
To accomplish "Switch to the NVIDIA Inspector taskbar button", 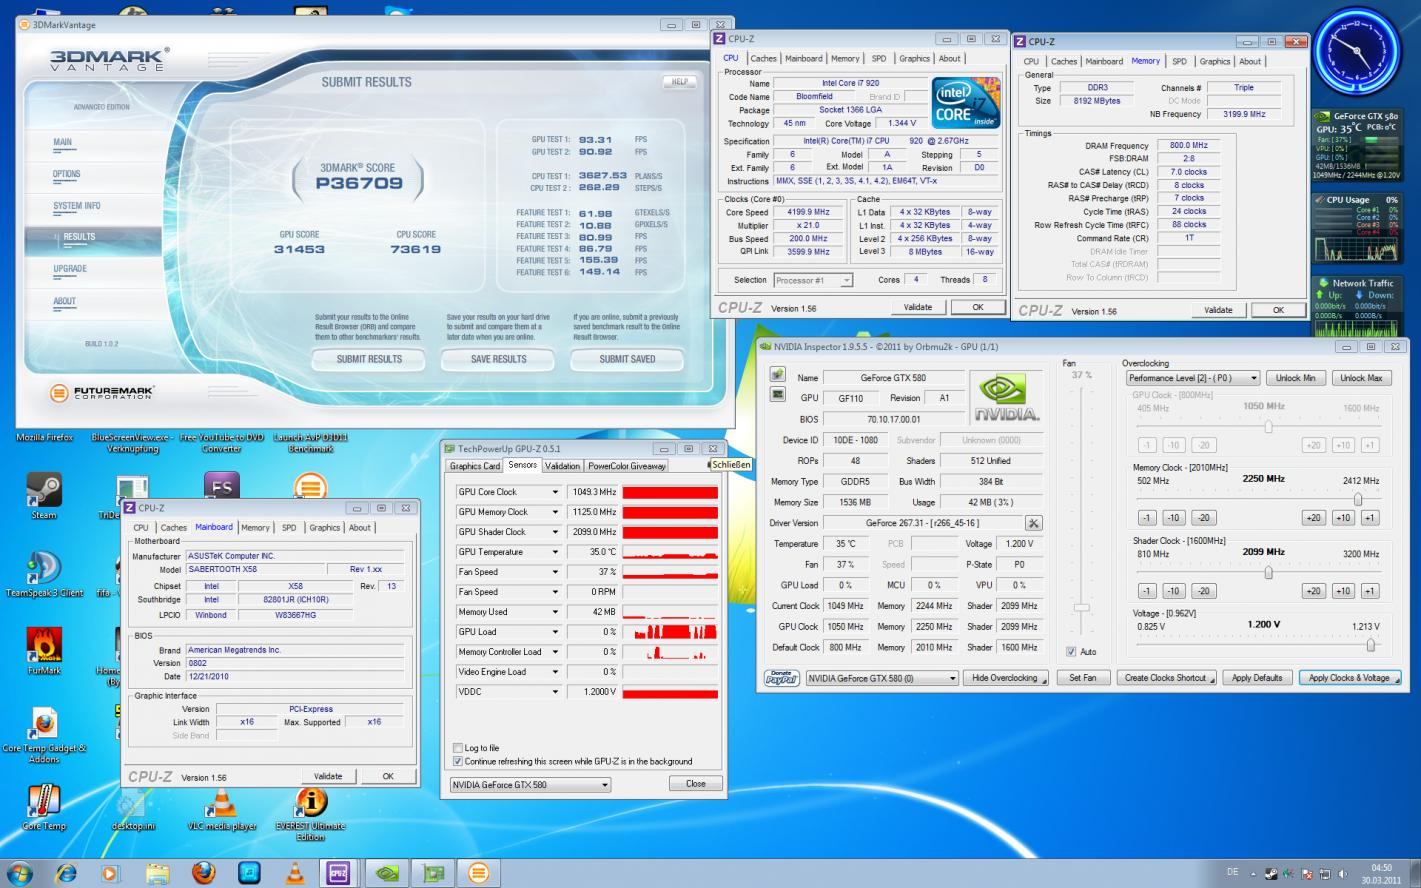I will pyautogui.click(x=386, y=873).
